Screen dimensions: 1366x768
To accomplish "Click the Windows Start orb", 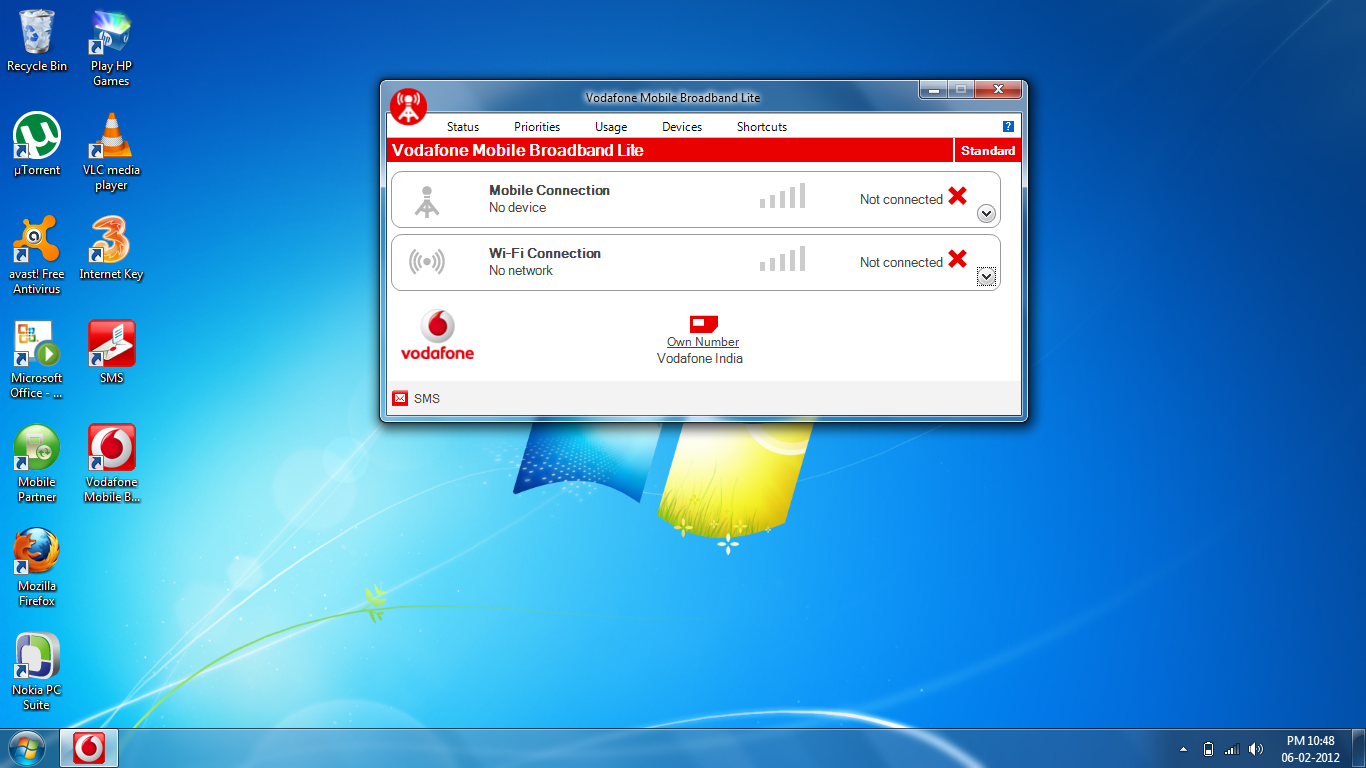I will coord(27,748).
